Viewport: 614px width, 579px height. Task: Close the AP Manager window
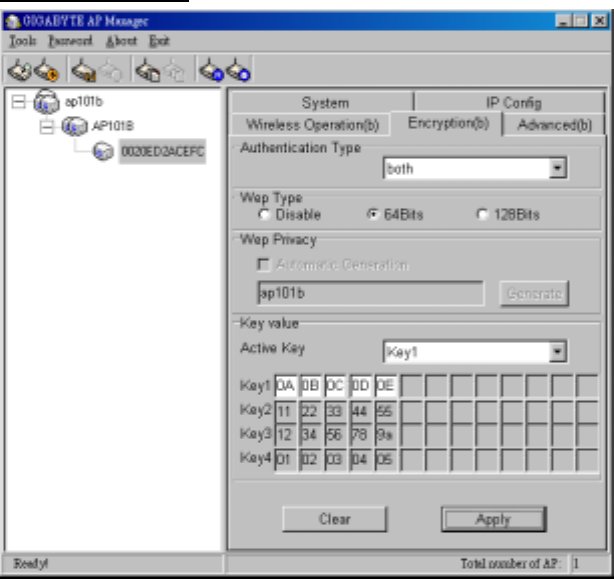click(x=600, y=20)
